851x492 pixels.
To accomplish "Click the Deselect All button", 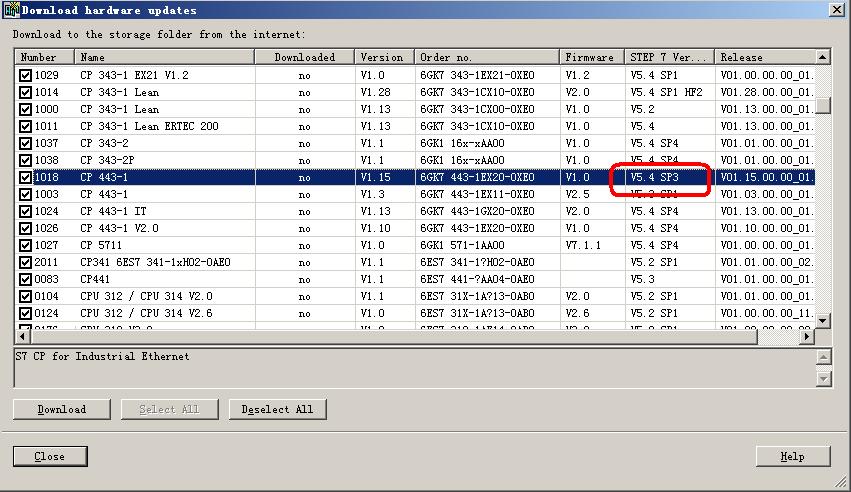I will 278,410.
